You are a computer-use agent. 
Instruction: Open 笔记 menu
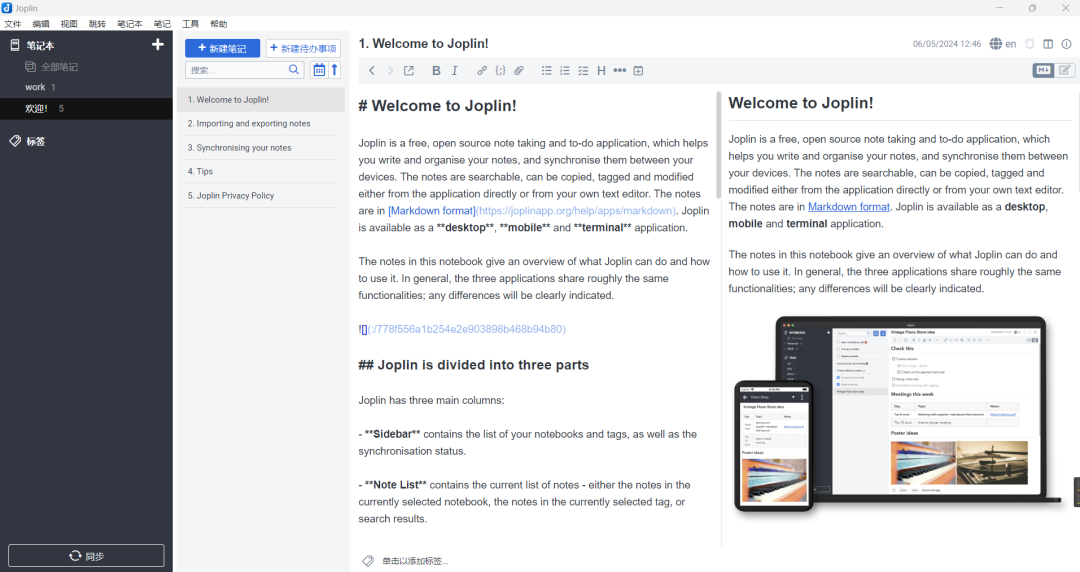(162, 23)
